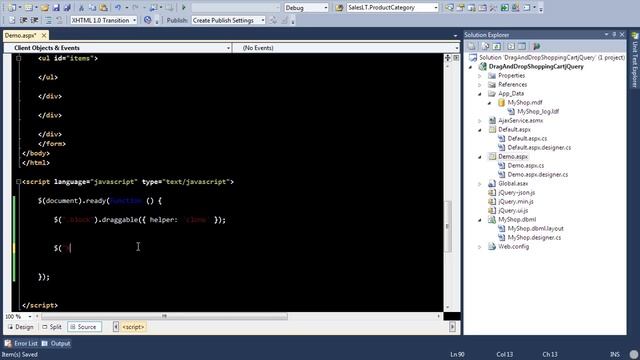Click the Show All Files icon in Solution Explorer
The image size is (640, 360).
(485, 46)
